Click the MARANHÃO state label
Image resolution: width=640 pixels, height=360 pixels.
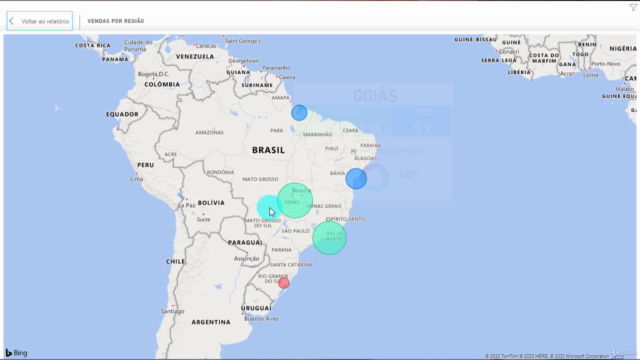(318, 134)
